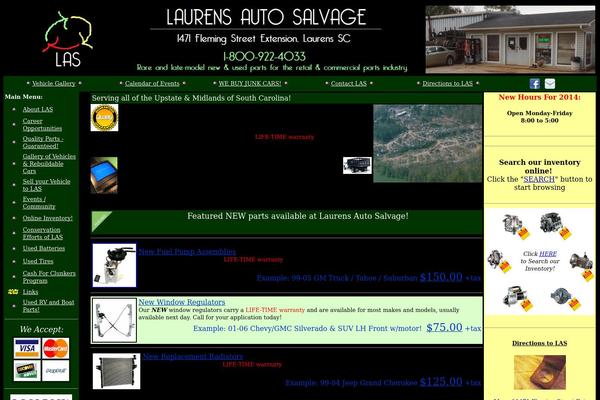Open Directions to LAS in top navigation

click(448, 83)
